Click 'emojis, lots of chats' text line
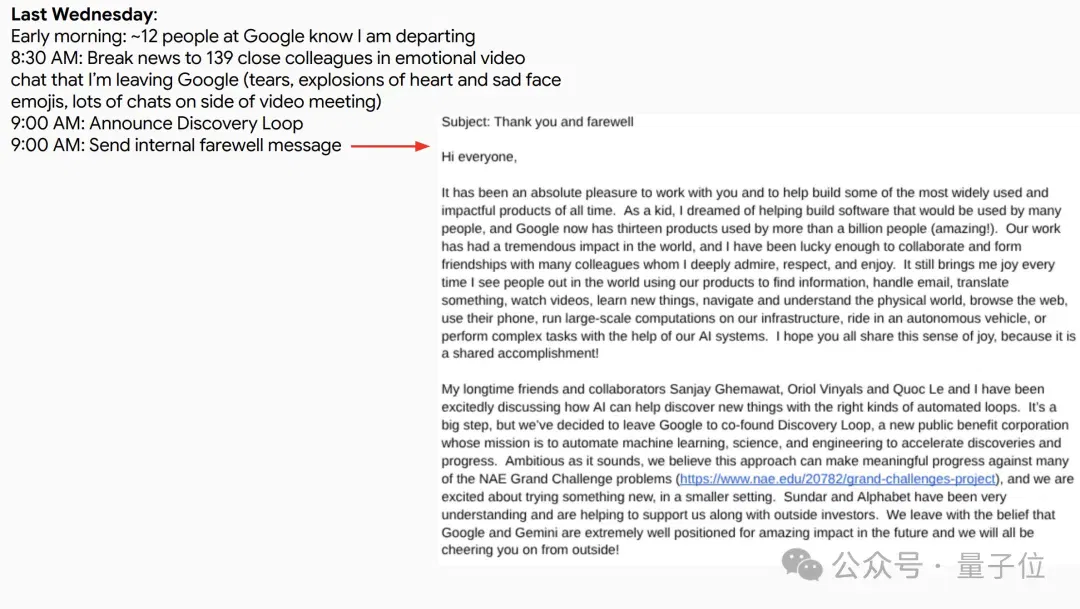This screenshot has width=1080, height=609. tap(196, 101)
